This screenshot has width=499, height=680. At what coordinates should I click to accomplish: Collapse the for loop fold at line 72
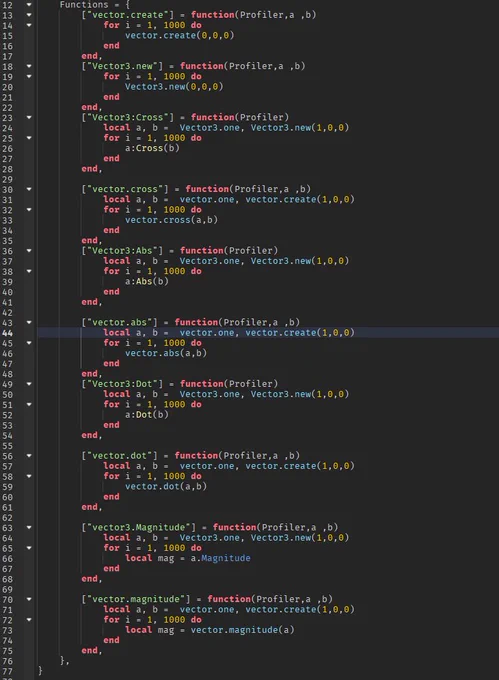pos(29,620)
